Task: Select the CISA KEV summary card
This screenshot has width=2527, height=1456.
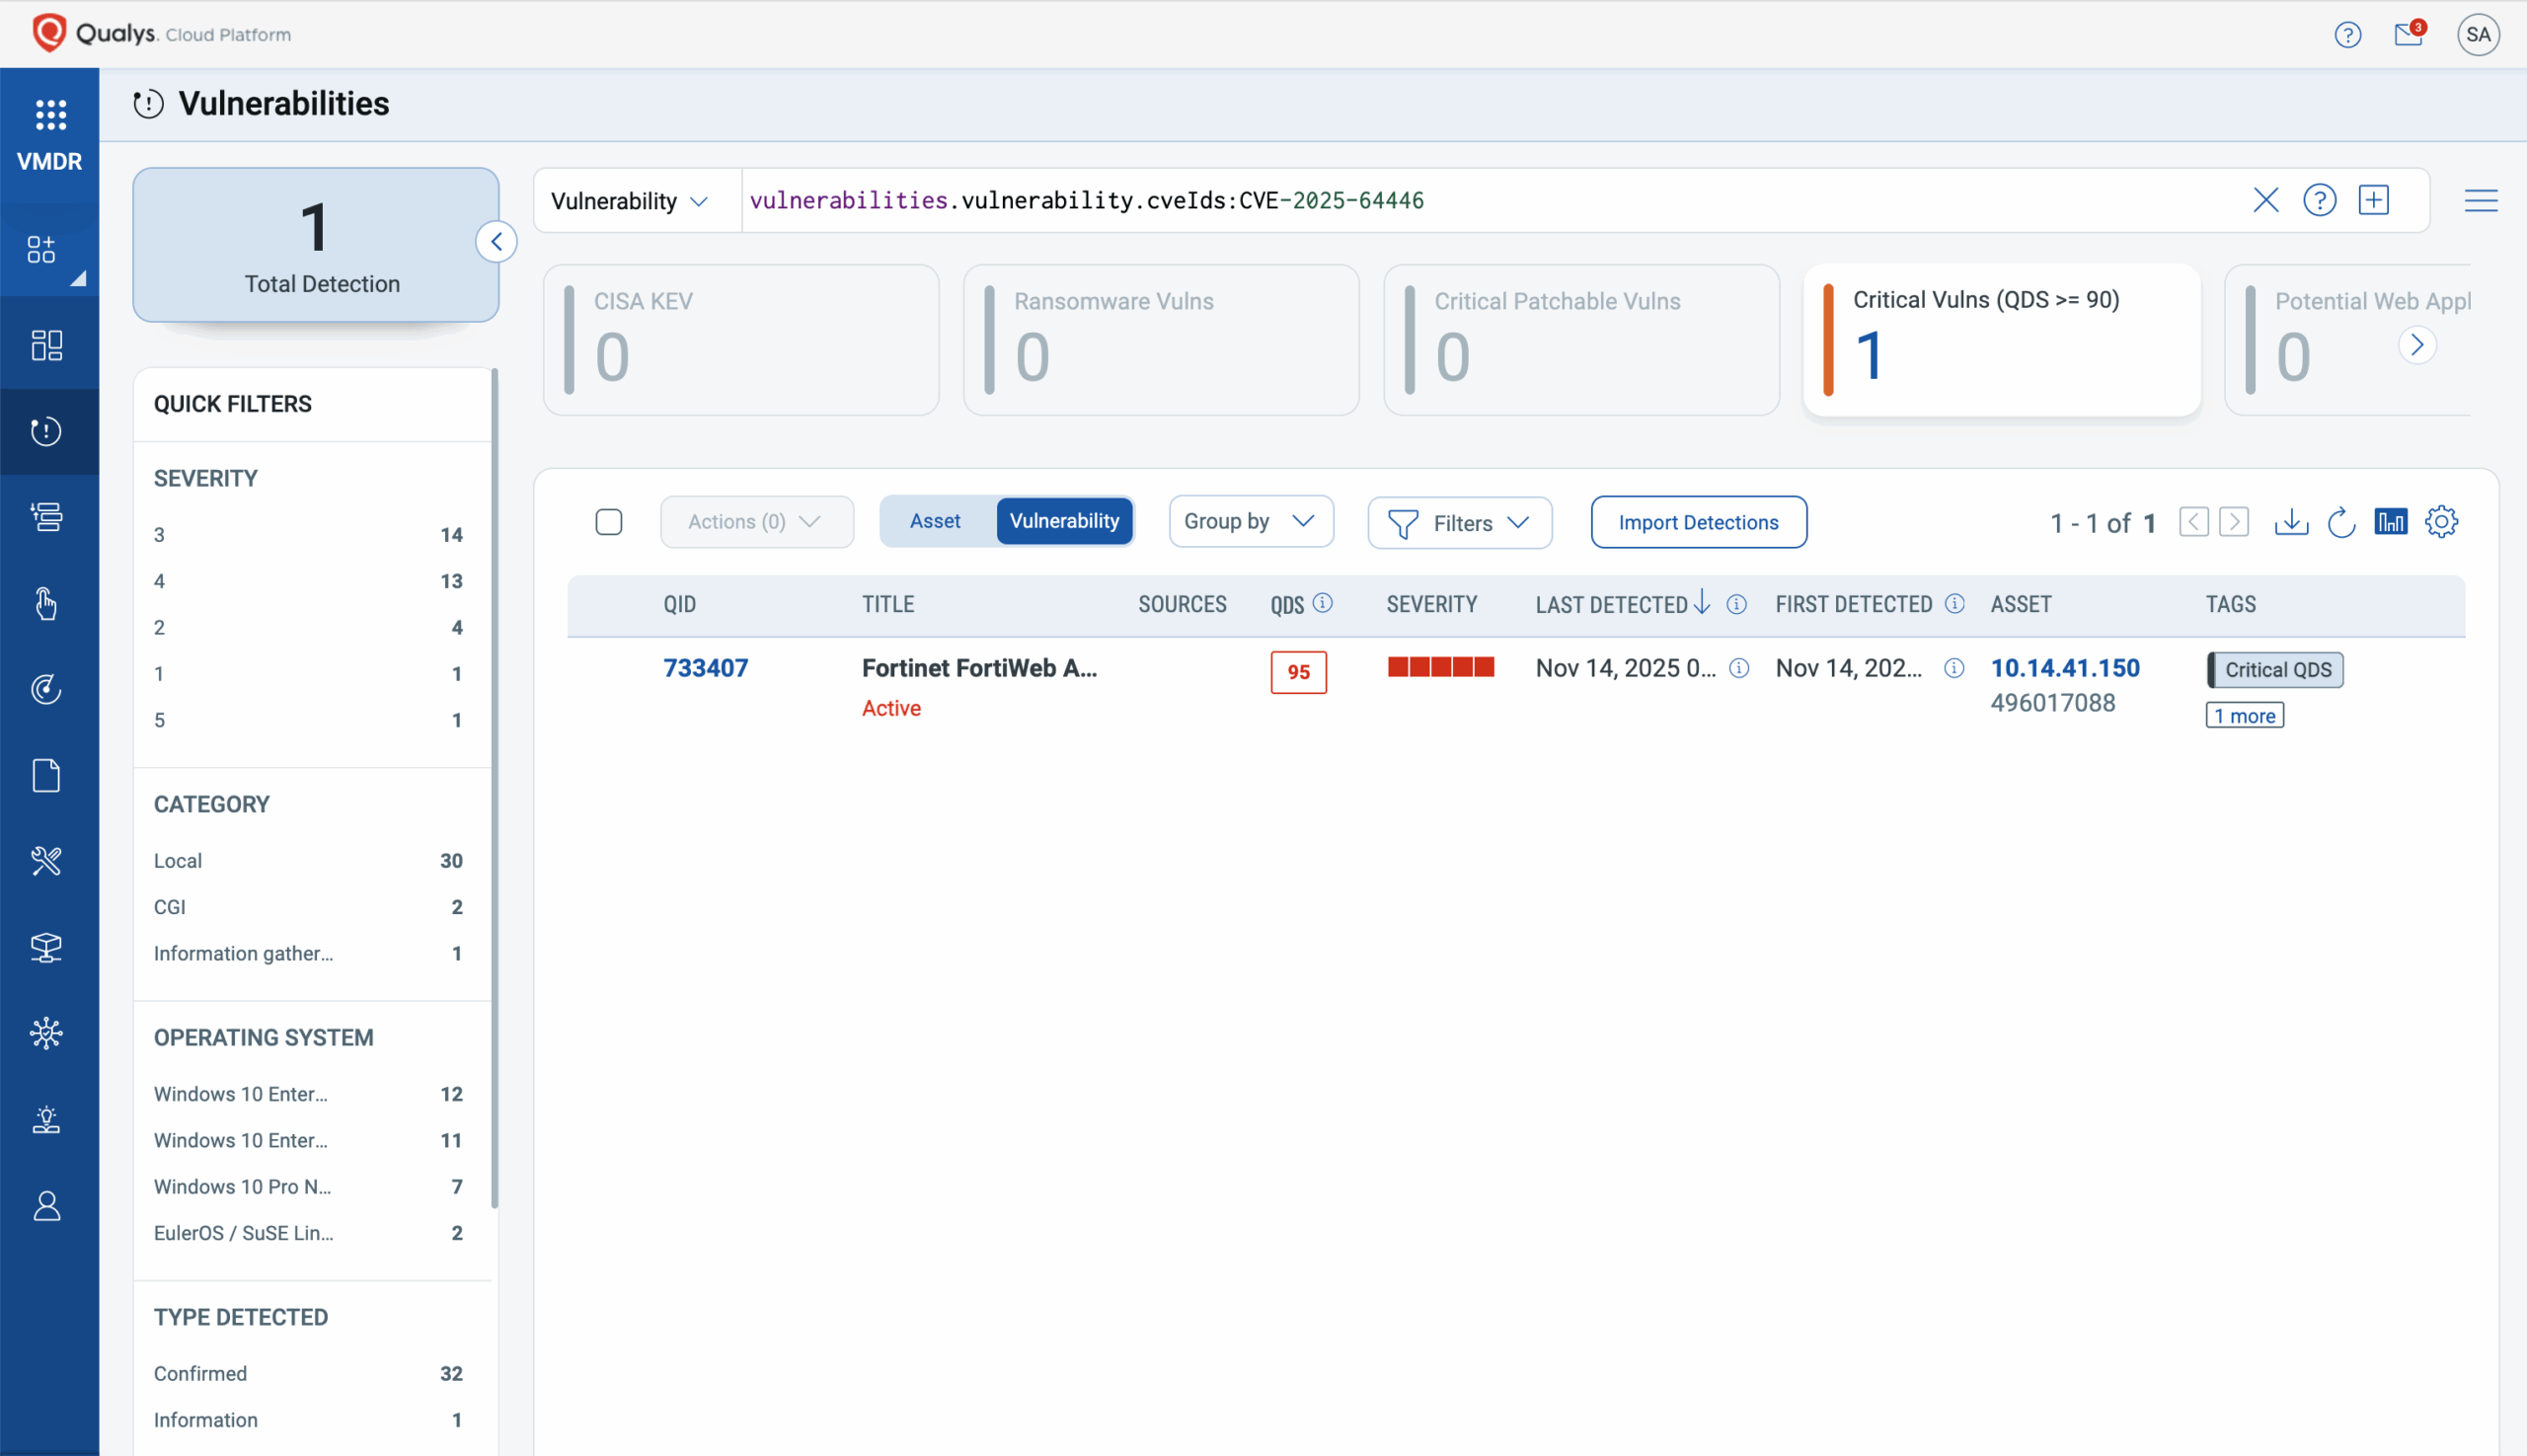Action: point(741,340)
